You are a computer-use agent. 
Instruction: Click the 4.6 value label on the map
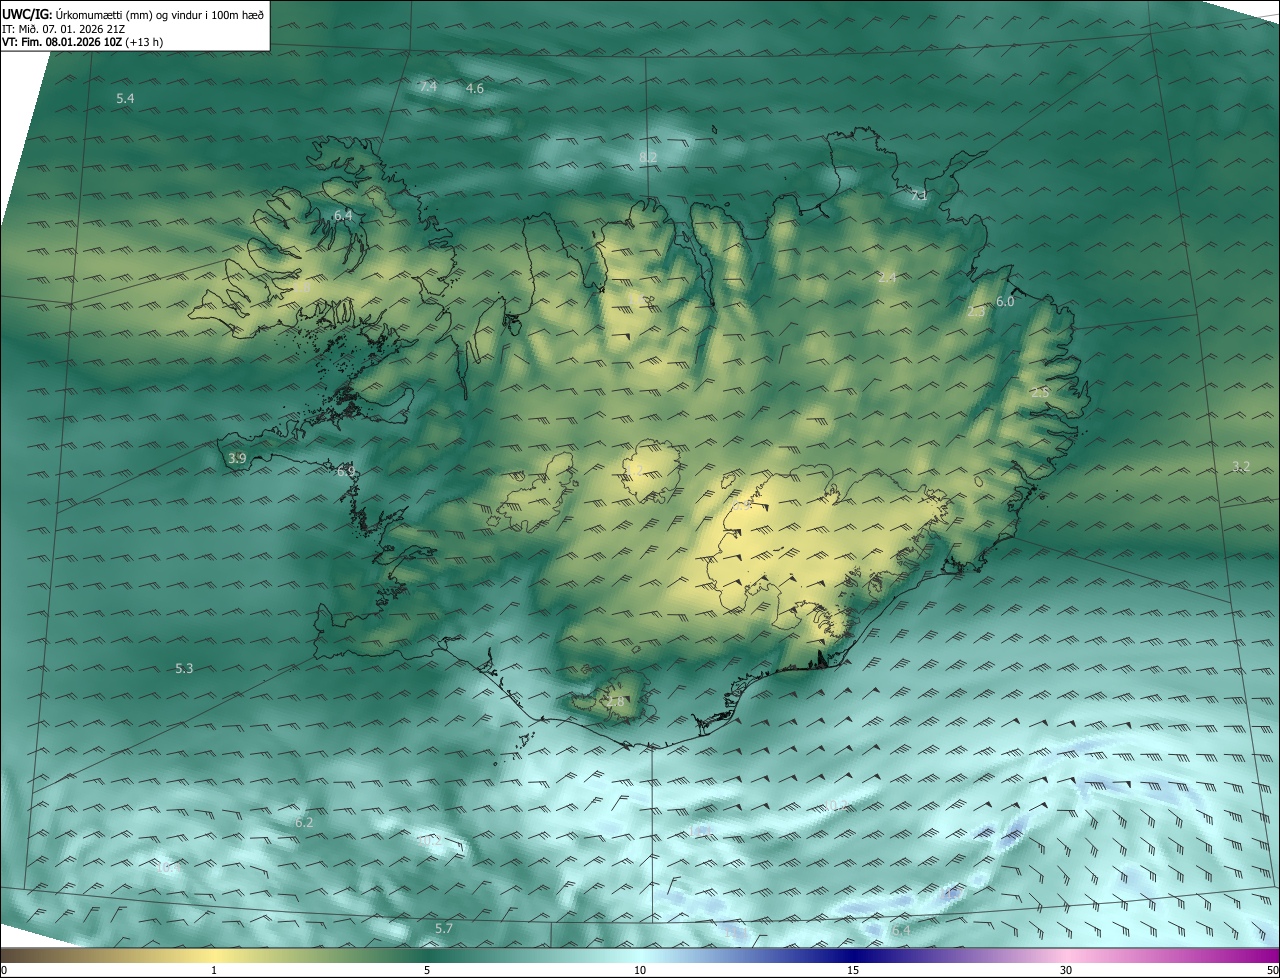point(475,88)
